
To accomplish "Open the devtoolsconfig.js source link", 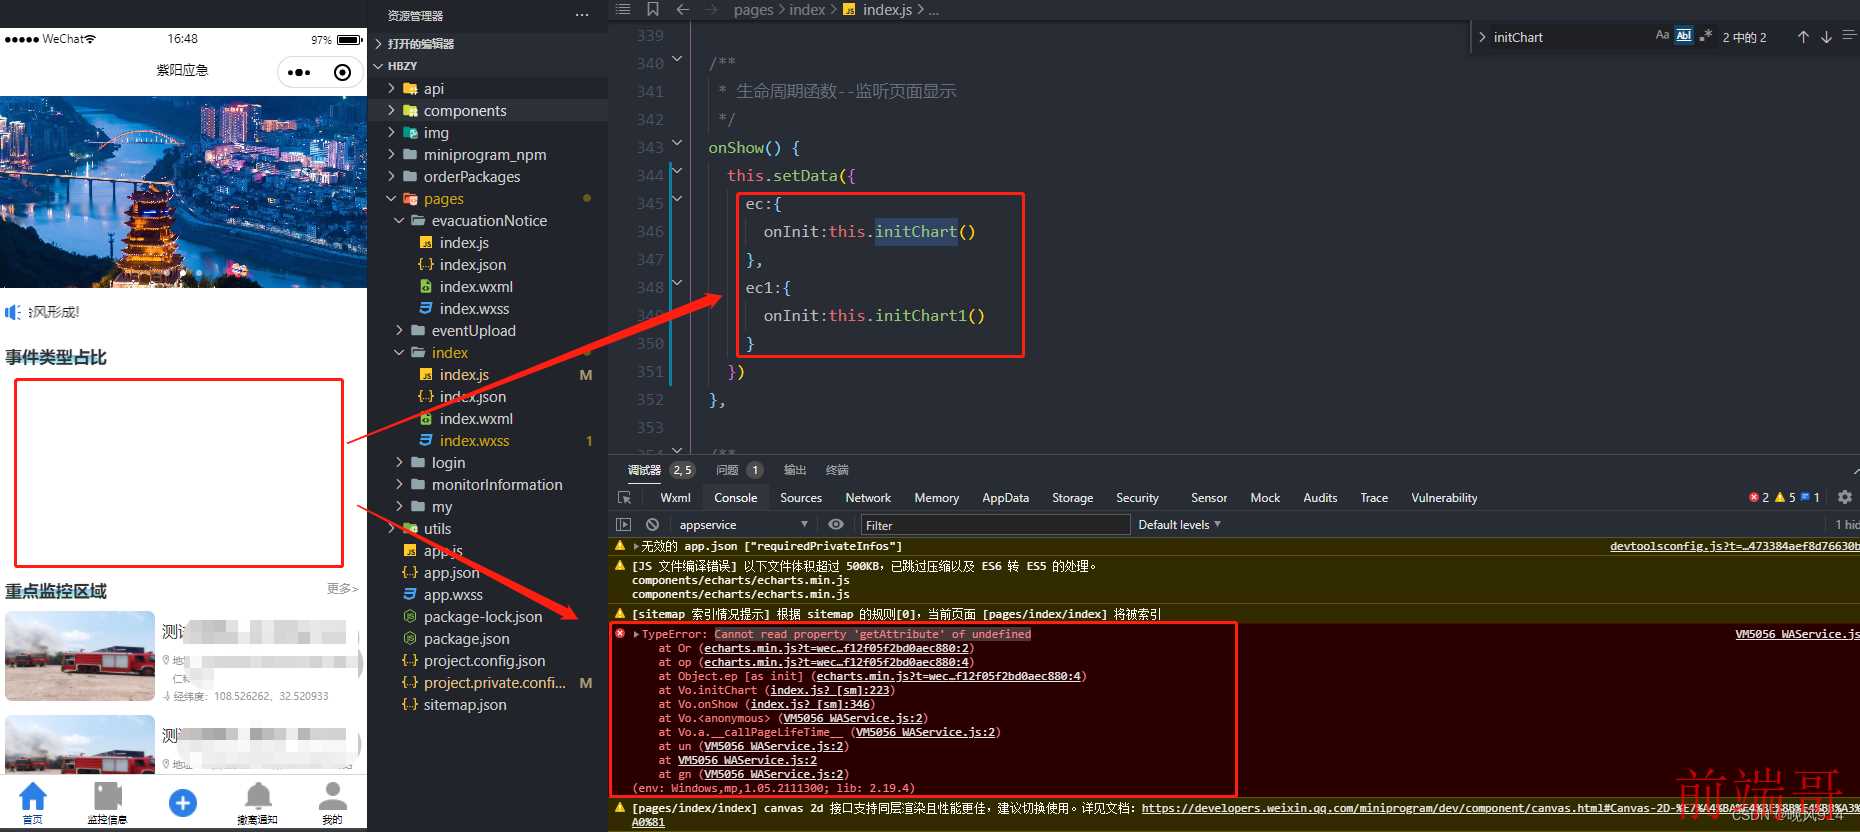I will point(1735,546).
